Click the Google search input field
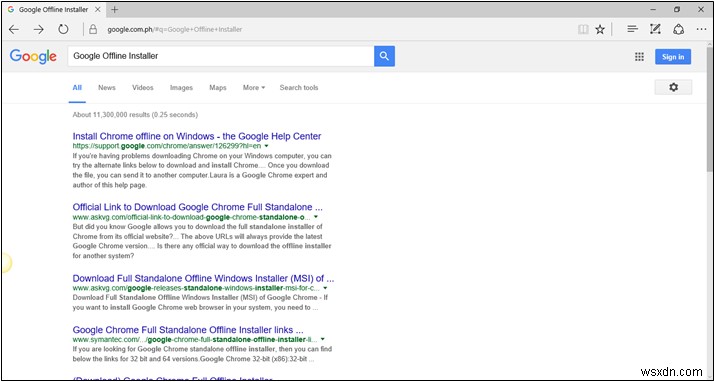The height and width of the screenshot is (382, 714). (x=221, y=56)
